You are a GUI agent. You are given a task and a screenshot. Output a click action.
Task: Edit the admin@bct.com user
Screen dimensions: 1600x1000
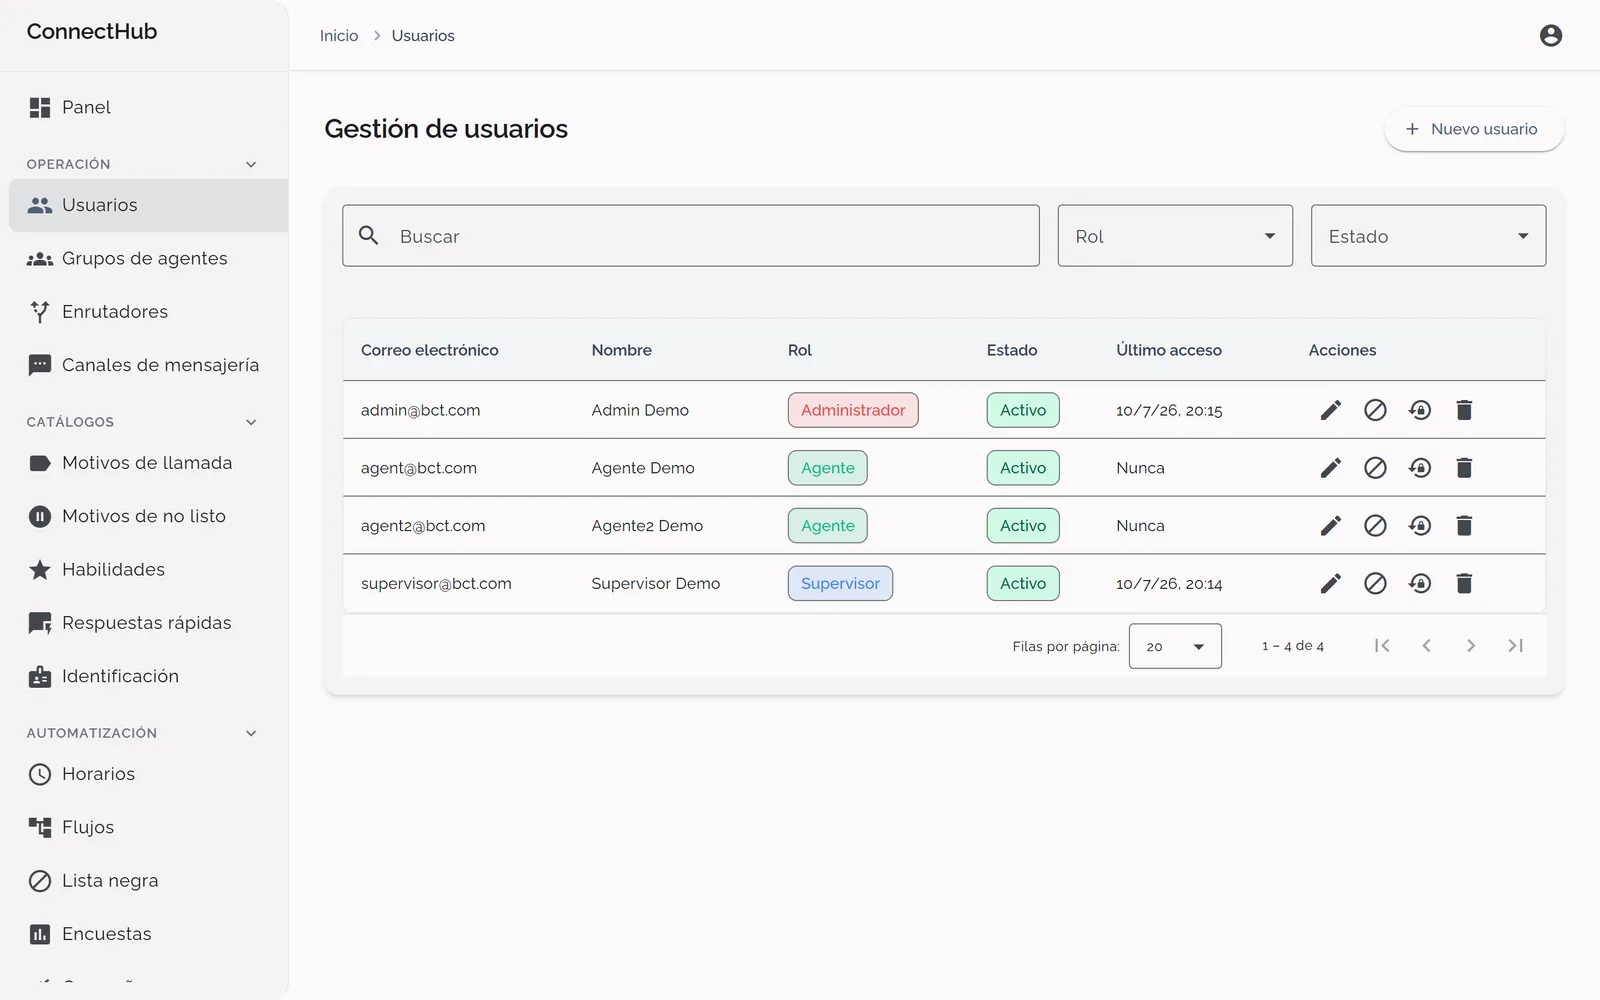[x=1330, y=410]
